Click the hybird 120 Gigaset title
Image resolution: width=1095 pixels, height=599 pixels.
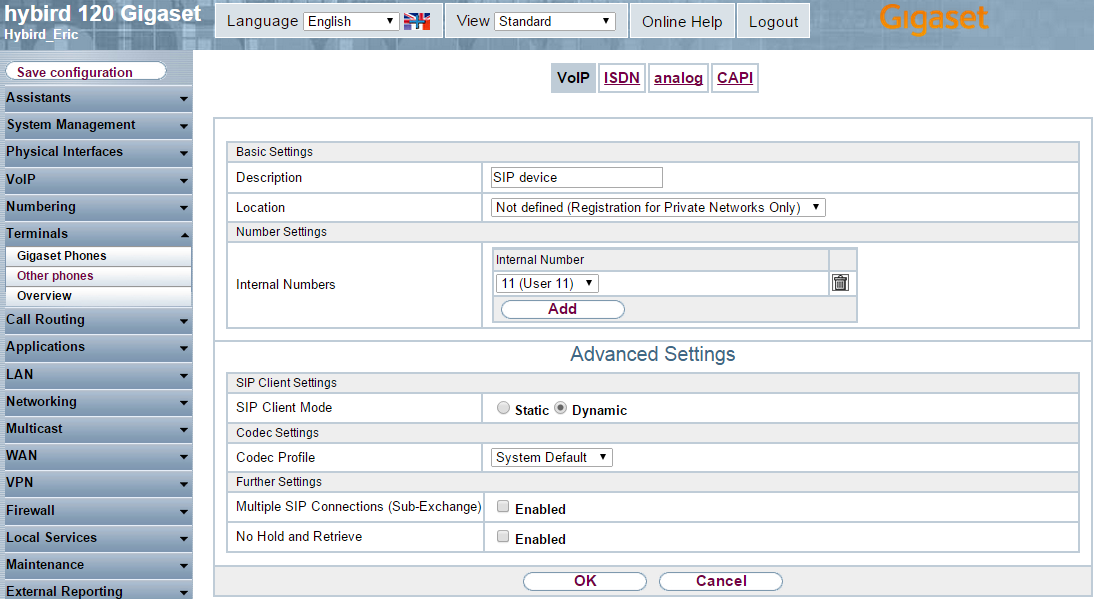coord(103,13)
